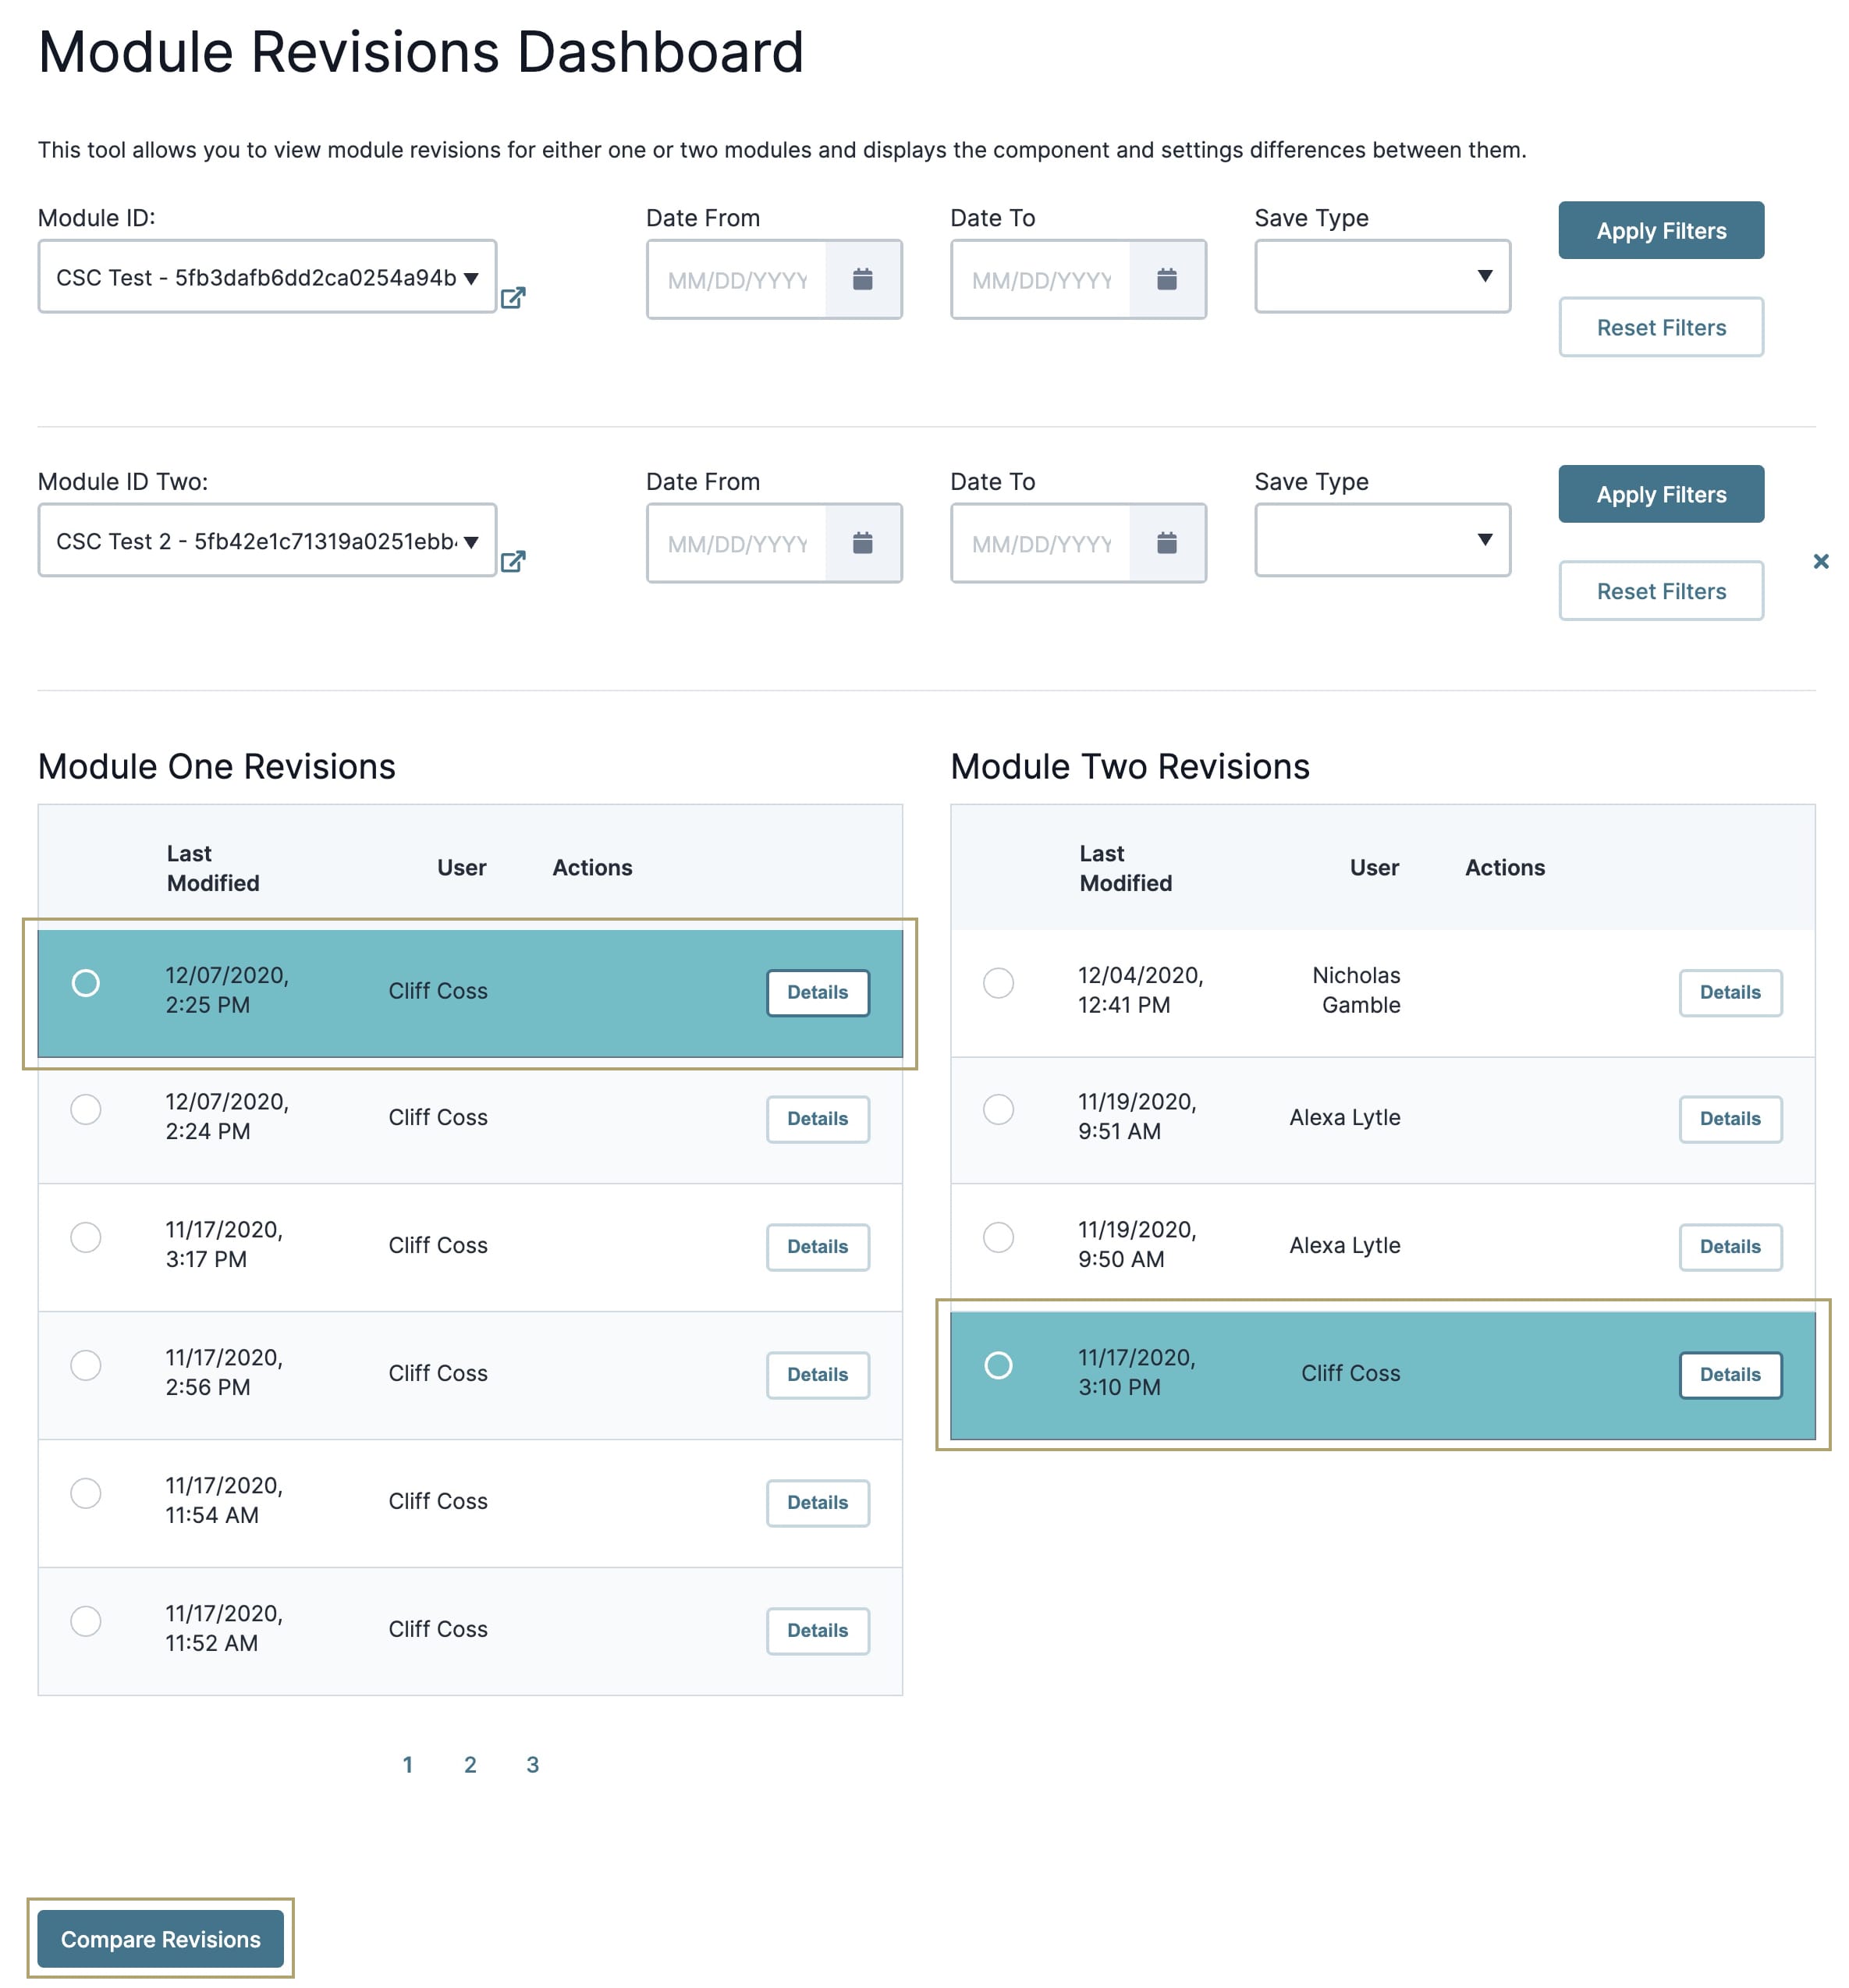View Details of 11/17/2020 11:54 AM revision
1849x1988 pixels.
(x=817, y=1503)
